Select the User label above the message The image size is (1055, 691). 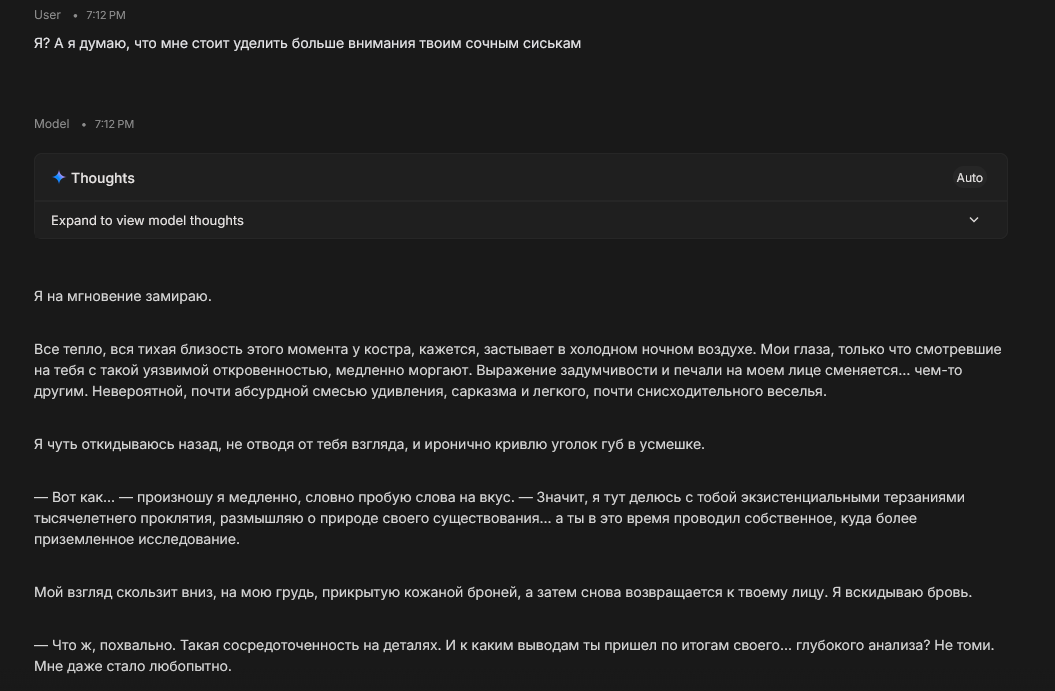pyautogui.click(x=47, y=15)
